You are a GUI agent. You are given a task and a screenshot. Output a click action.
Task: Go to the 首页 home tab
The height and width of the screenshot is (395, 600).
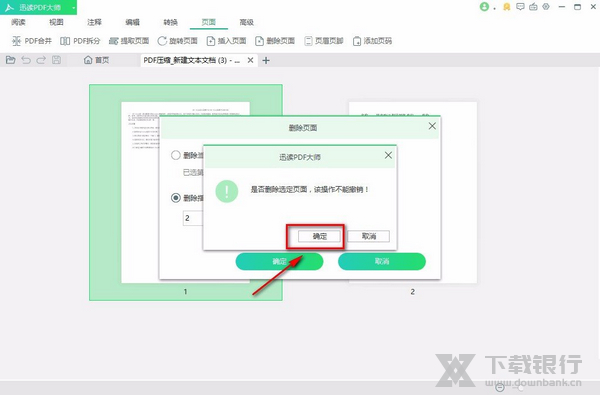tap(96, 60)
